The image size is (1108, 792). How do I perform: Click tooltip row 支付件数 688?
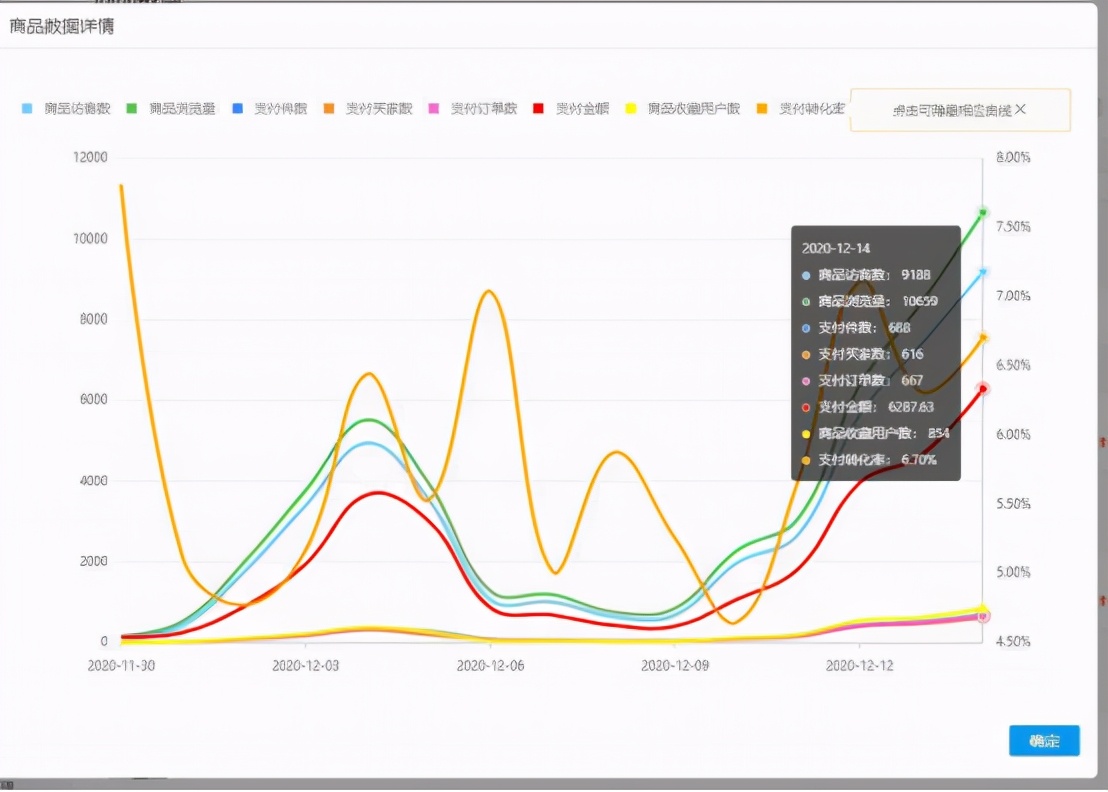856,328
